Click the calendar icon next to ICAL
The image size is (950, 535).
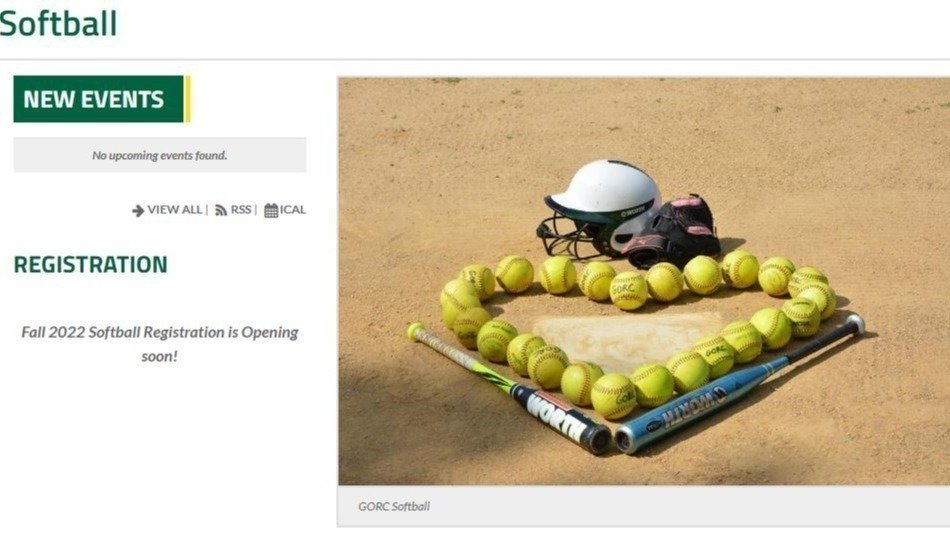click(271, 210)
